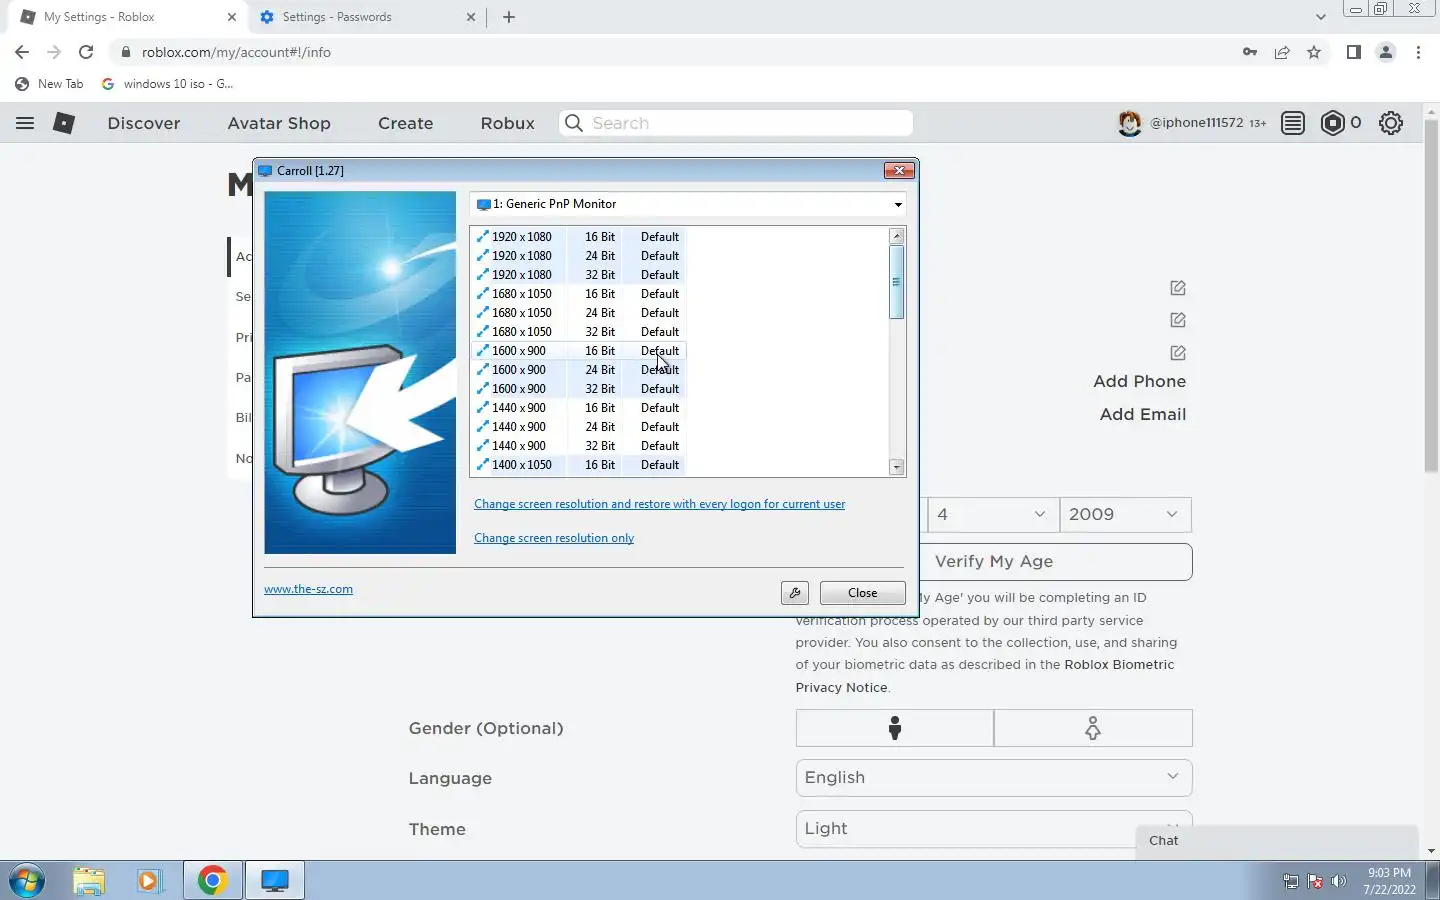Click the wrench options icon in Carroll
The width and height of the screenshot is (1440, 900).
pyautogui.click(x=795, y=593)
